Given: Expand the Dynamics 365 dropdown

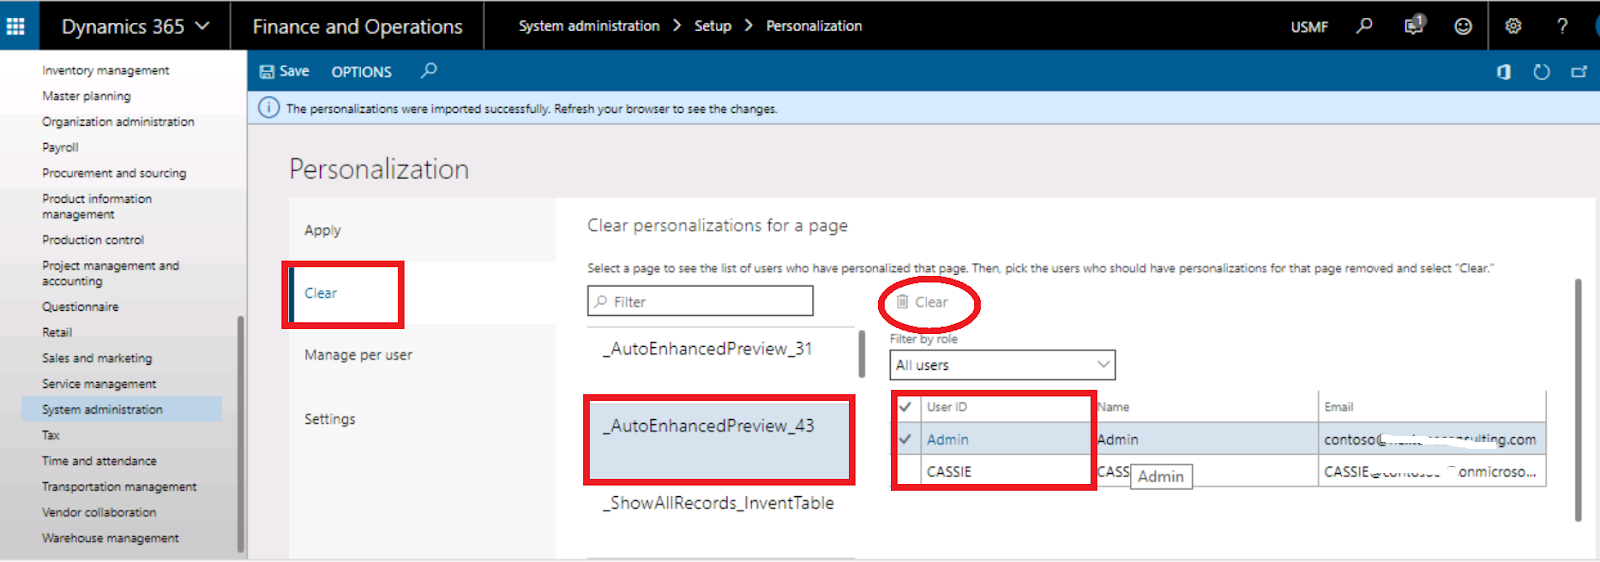Looking at the screenshot, I should click(135, 26).
